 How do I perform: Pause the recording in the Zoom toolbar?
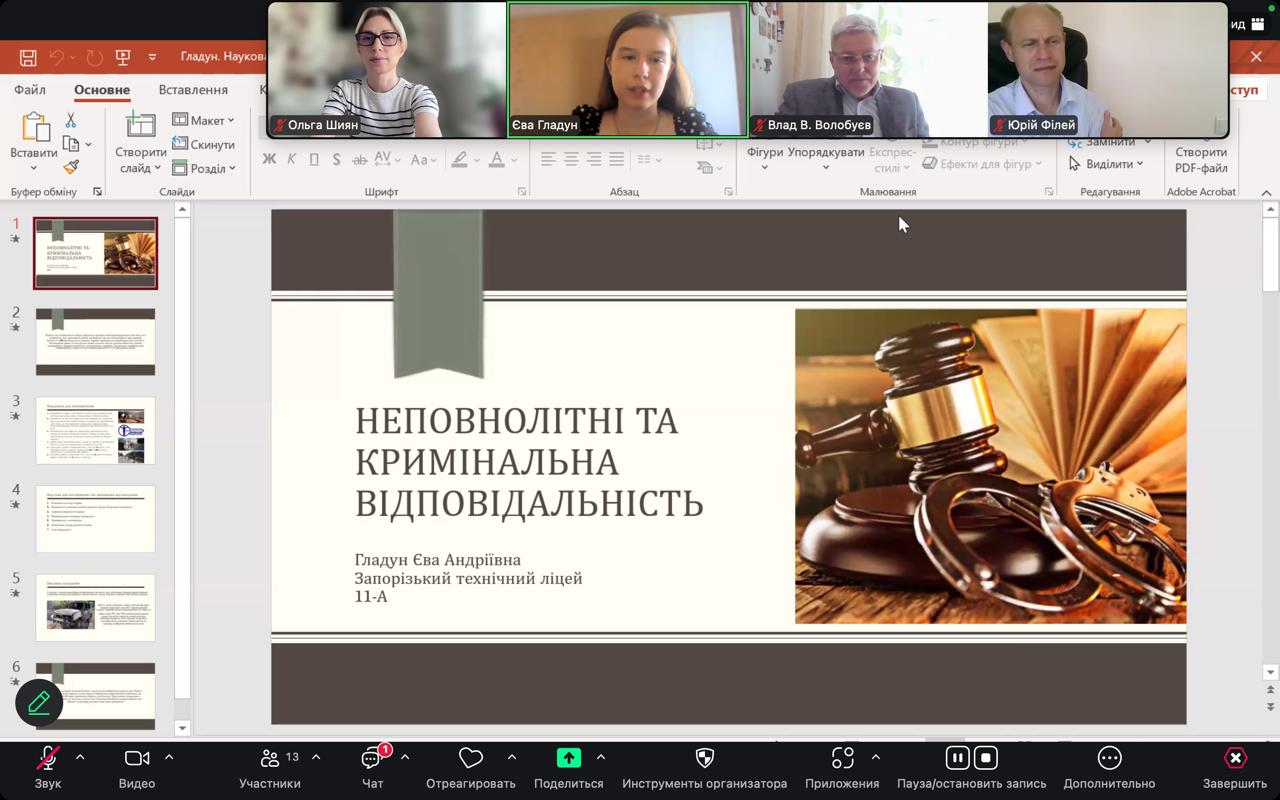[x=957, y=758]
